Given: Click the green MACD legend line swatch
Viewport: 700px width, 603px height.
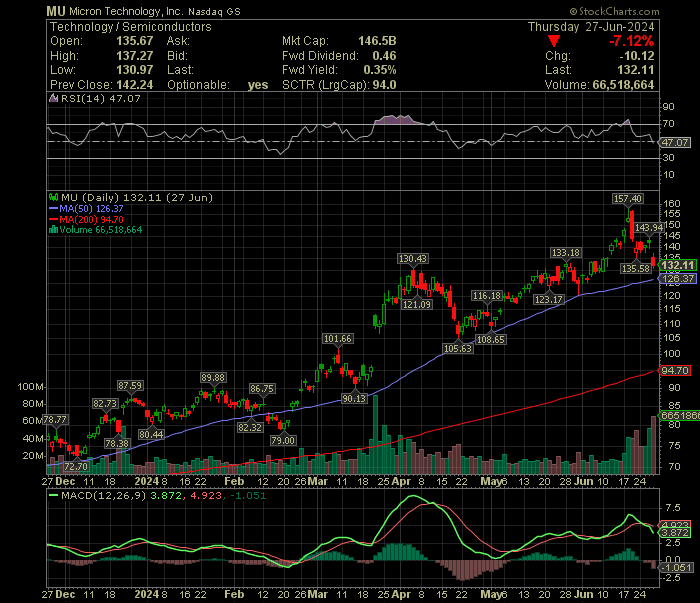Looking at the screenshot, I should 54,495.
